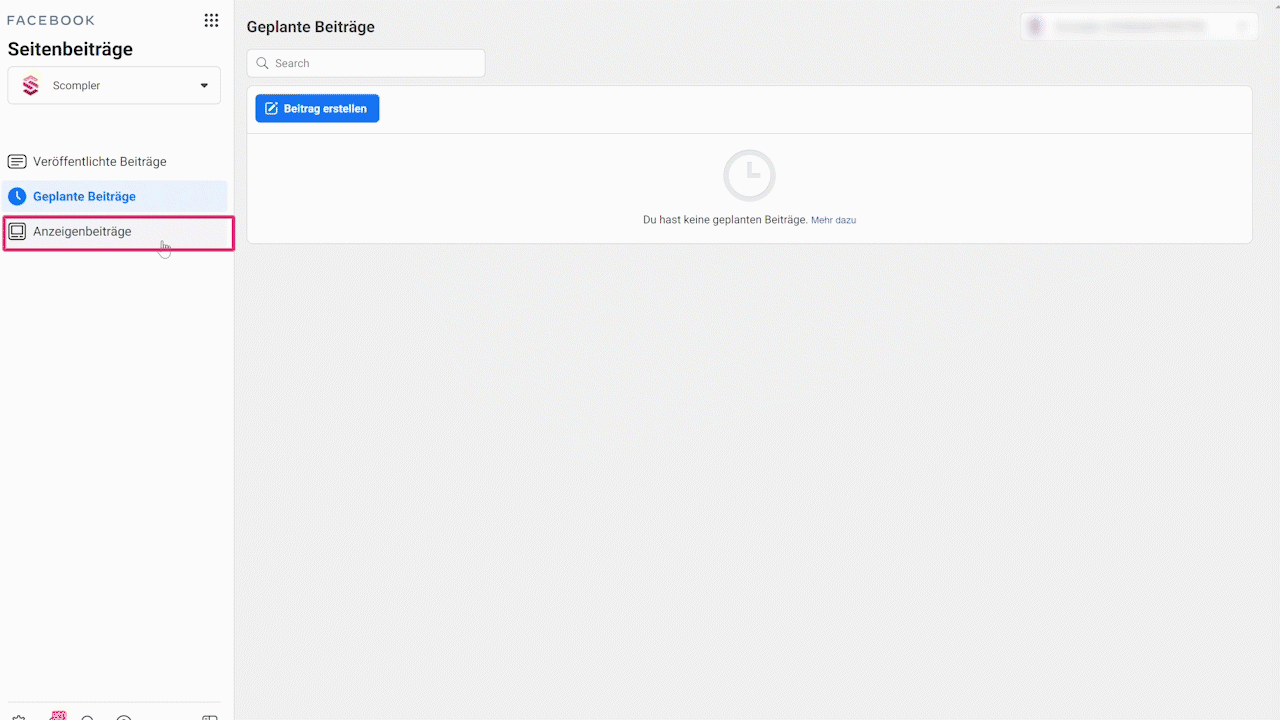The width and height of the screenshot is (1280, 720).
Task: Click the large grey clock placeholder icon
Action: (x=749, y=176)
